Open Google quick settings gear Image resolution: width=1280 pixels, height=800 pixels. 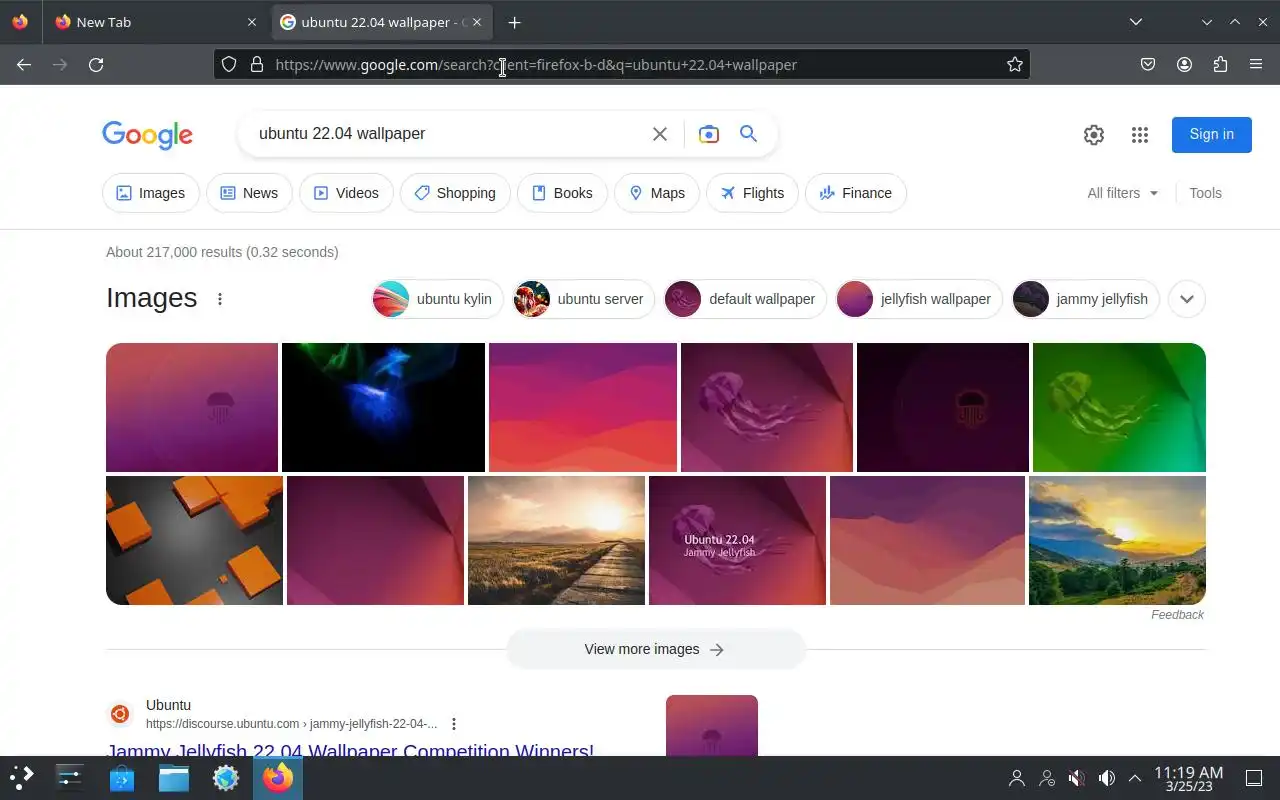pos(1094,135)
